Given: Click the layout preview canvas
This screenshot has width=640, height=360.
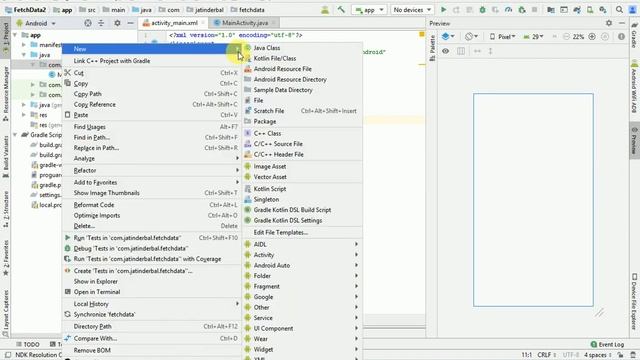Looking at the screenshot, I should click(533, 200).
